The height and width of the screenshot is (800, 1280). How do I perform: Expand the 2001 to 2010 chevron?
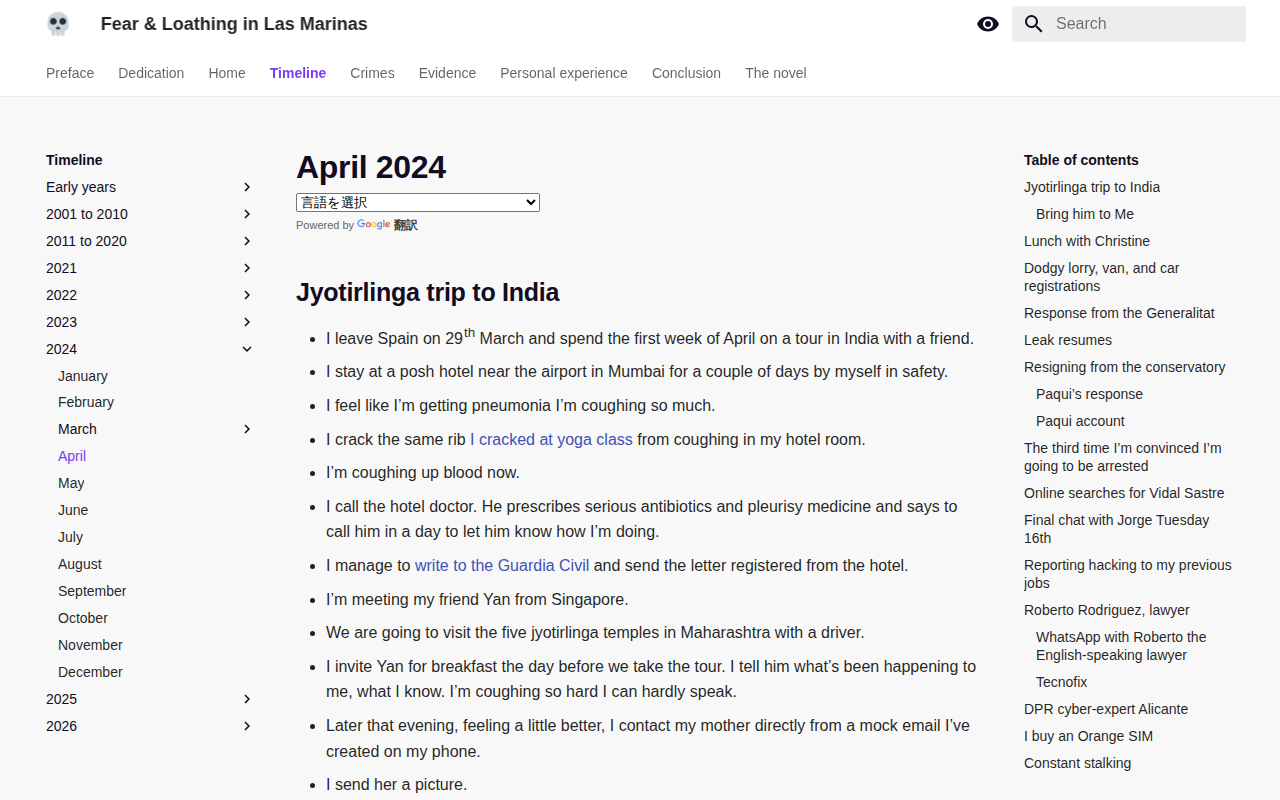(247, 214)
